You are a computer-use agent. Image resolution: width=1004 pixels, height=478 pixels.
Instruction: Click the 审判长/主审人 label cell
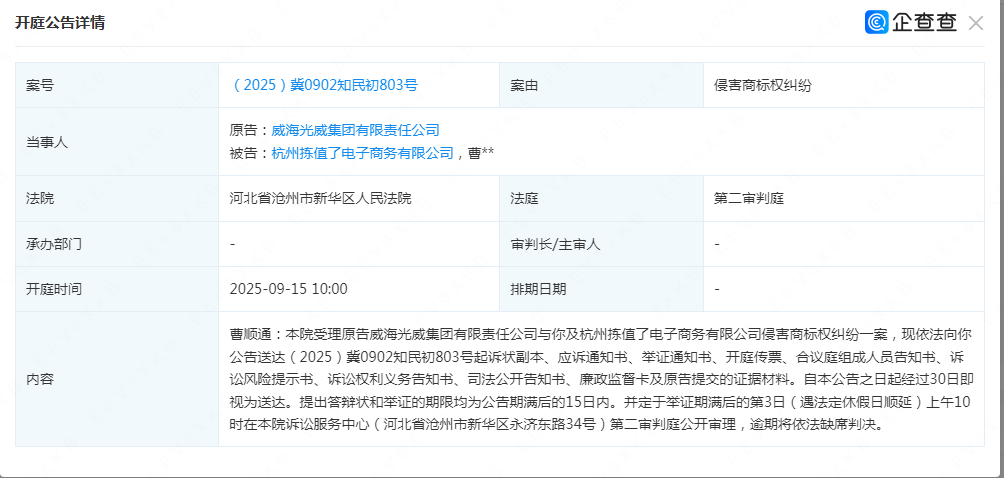point(601,244)
